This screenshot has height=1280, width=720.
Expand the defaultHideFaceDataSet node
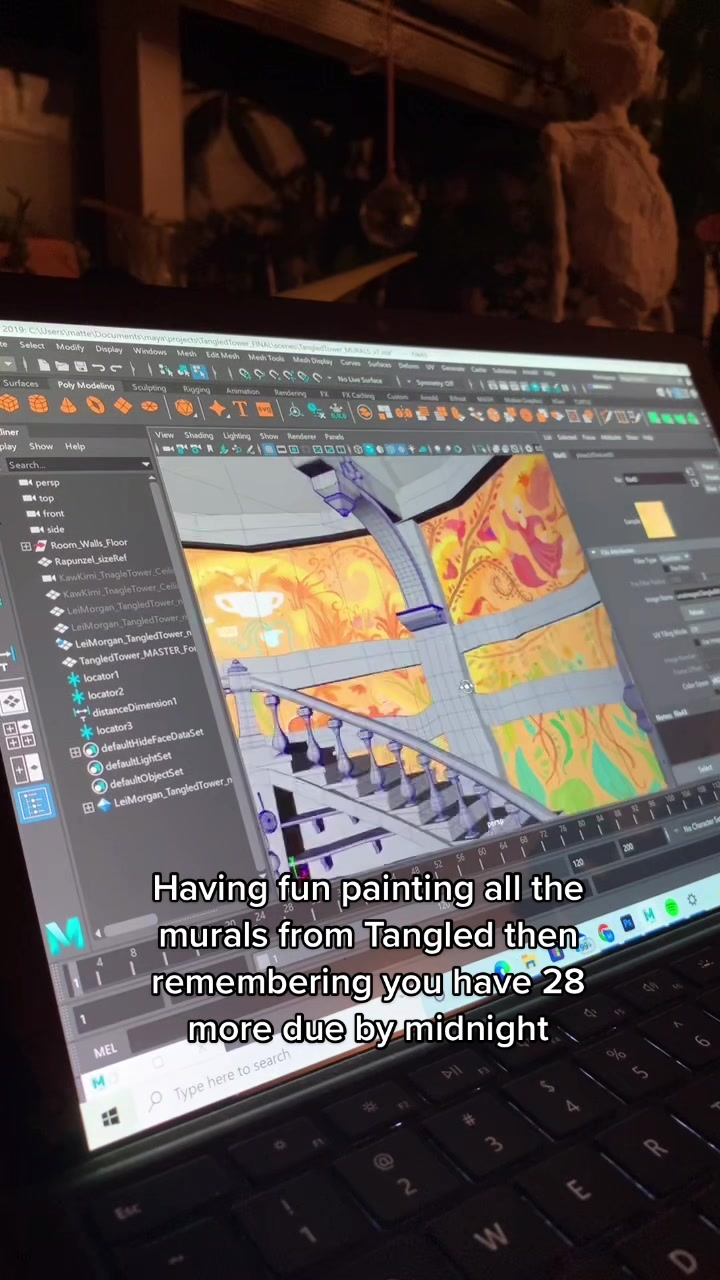(x=75, y=752)
